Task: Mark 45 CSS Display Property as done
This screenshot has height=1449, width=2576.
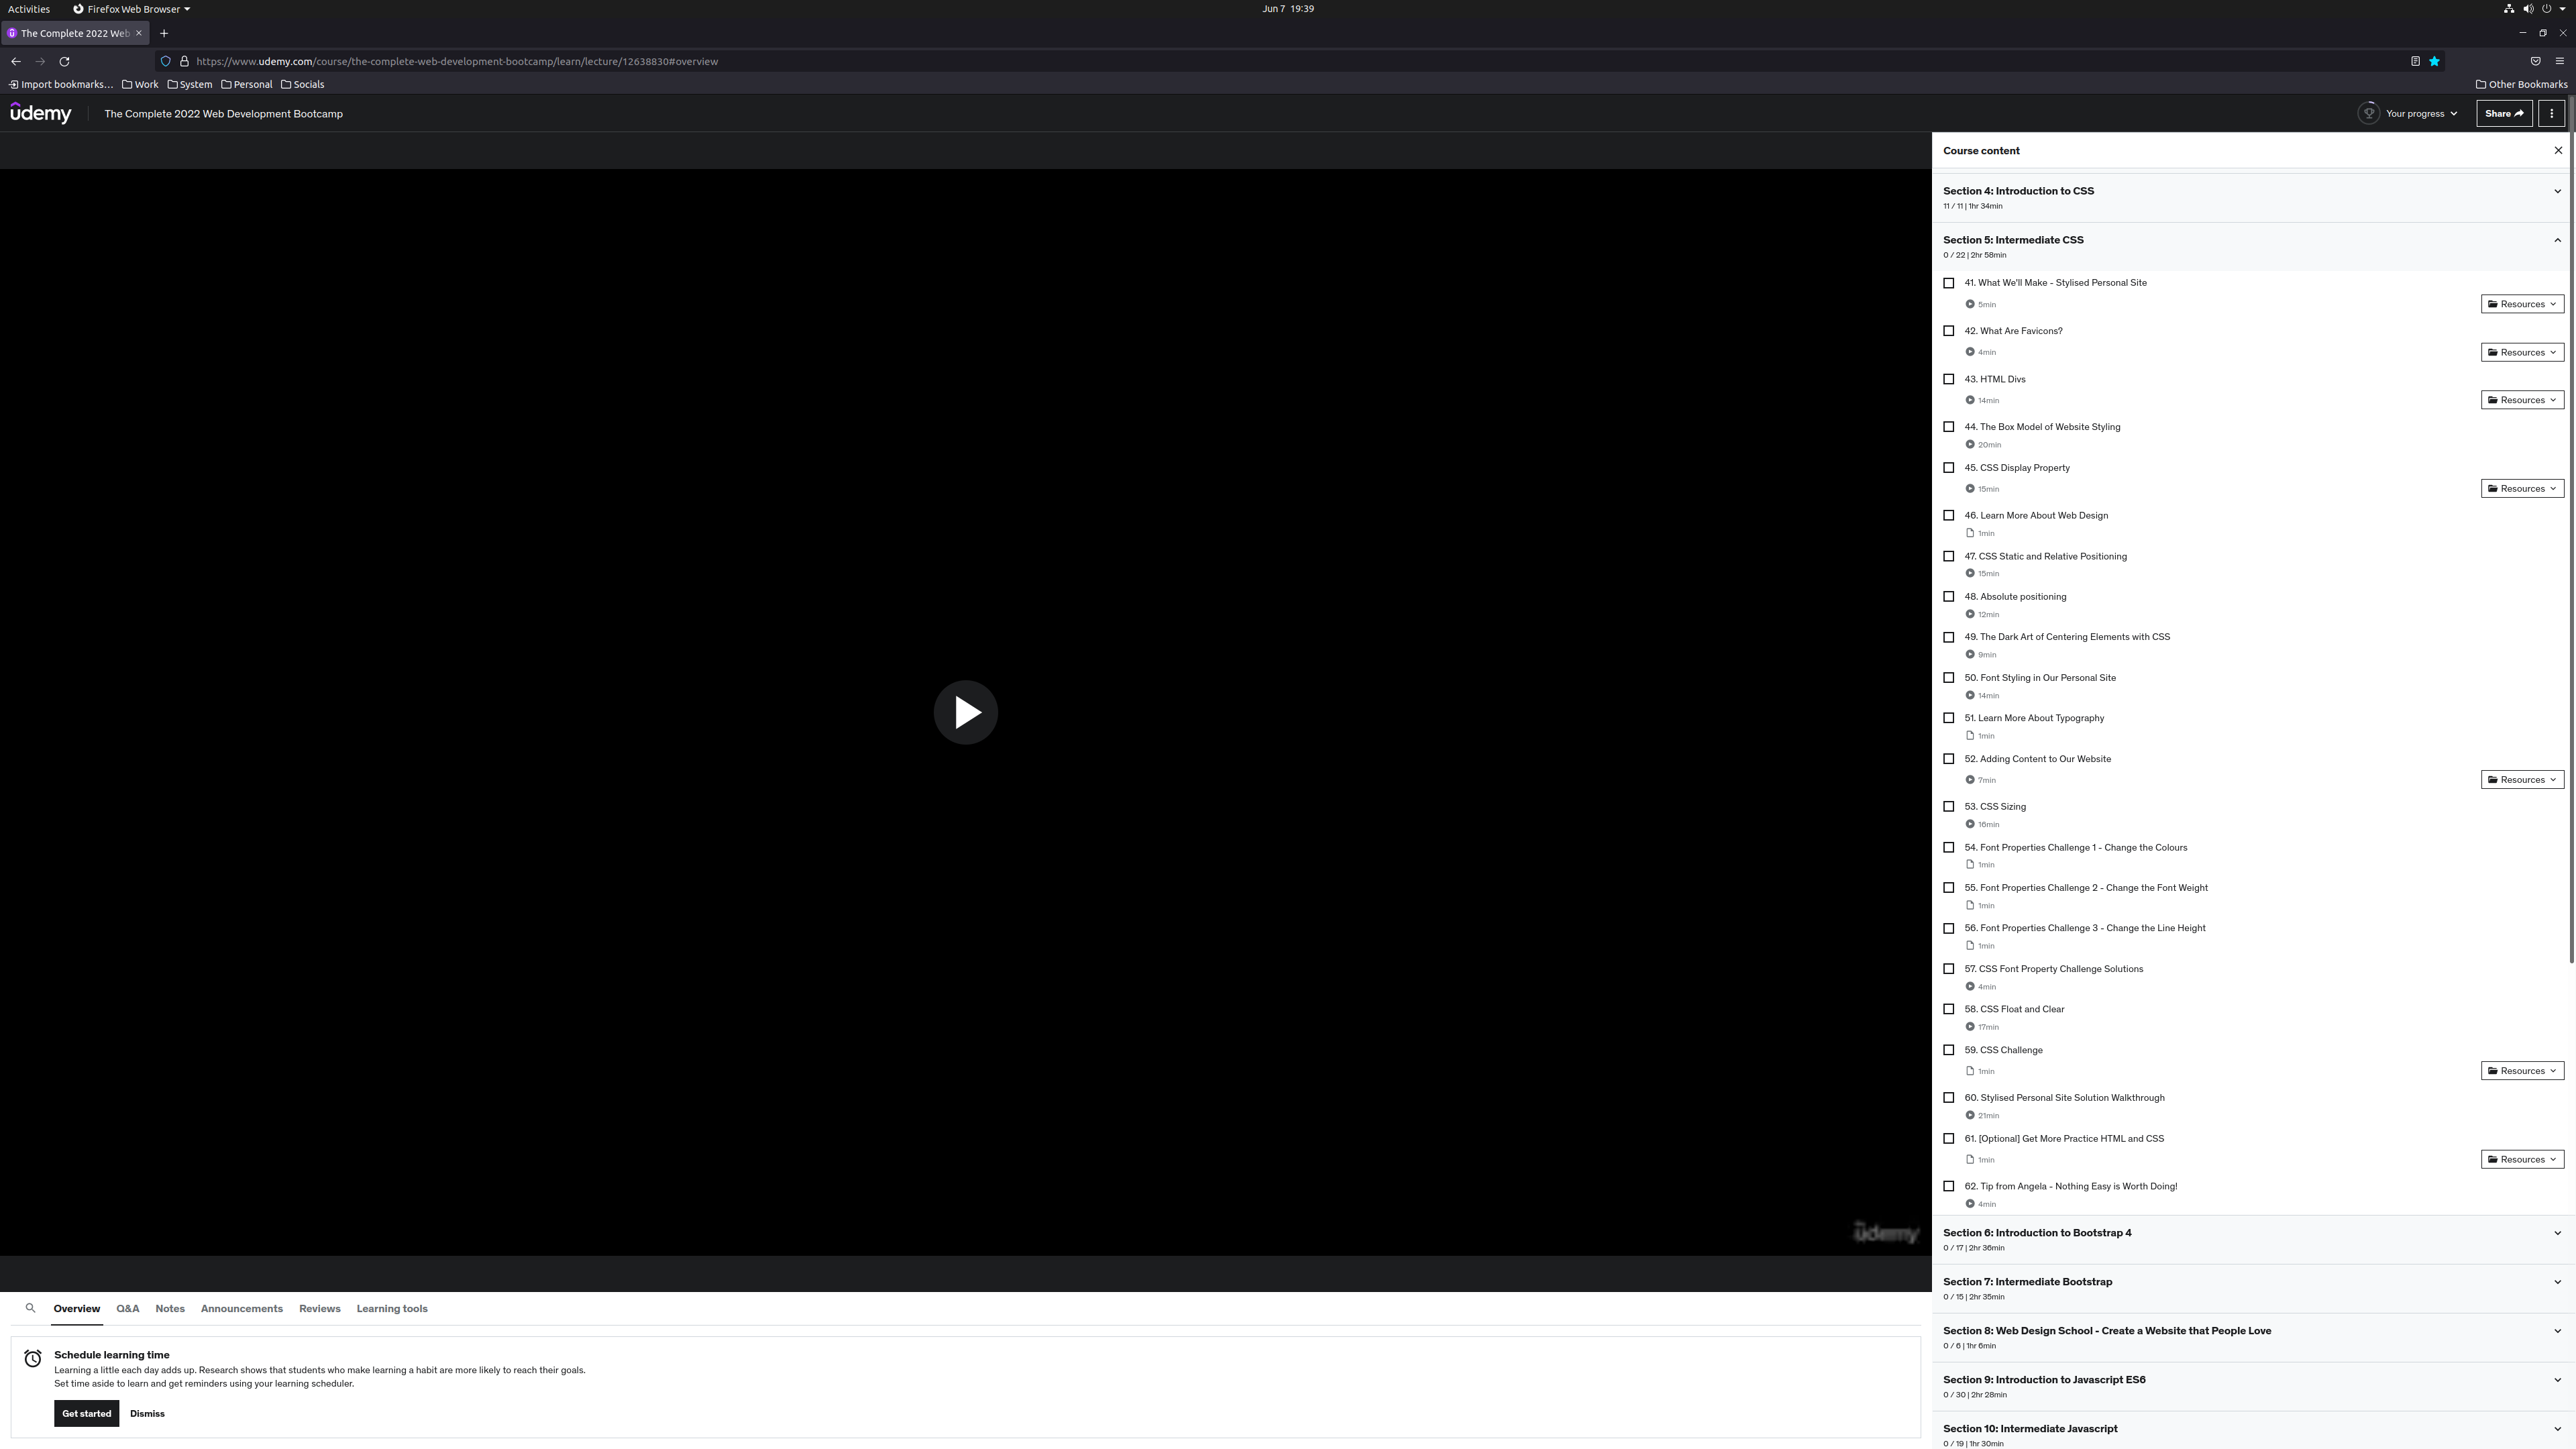Action: (x=1948, y=468)
